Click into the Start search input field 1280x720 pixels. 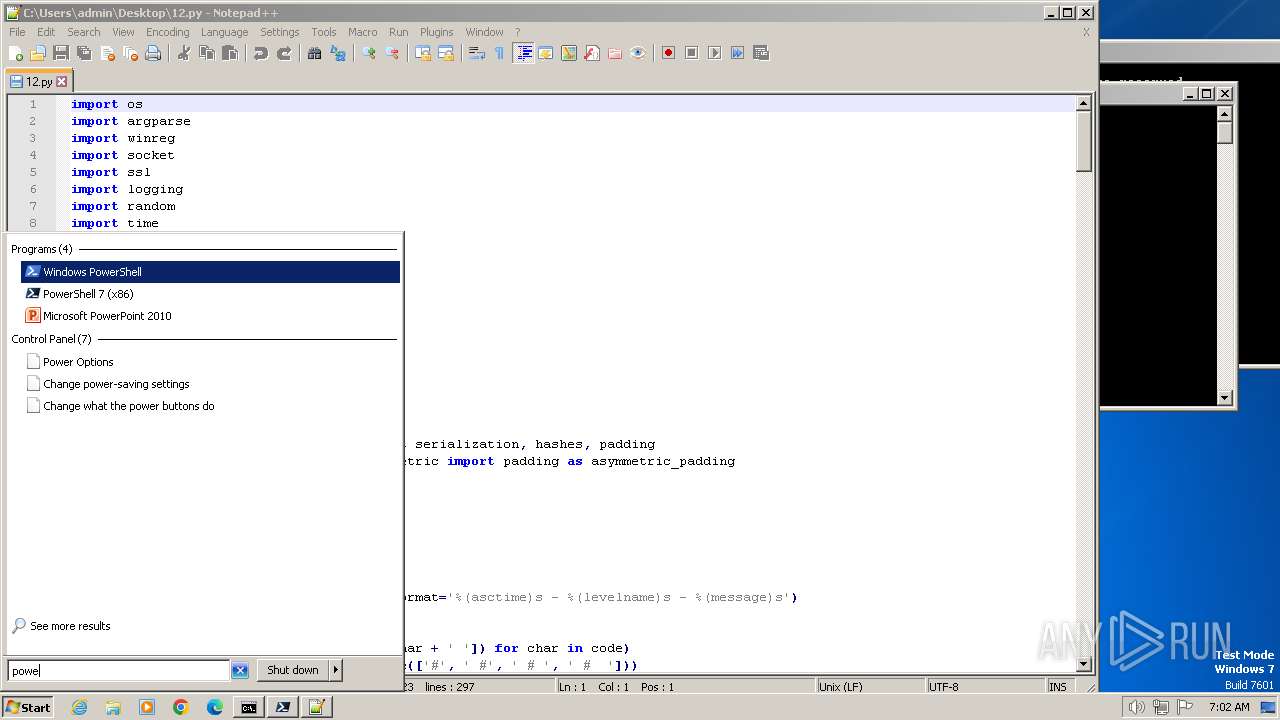[x=118, y=670]
